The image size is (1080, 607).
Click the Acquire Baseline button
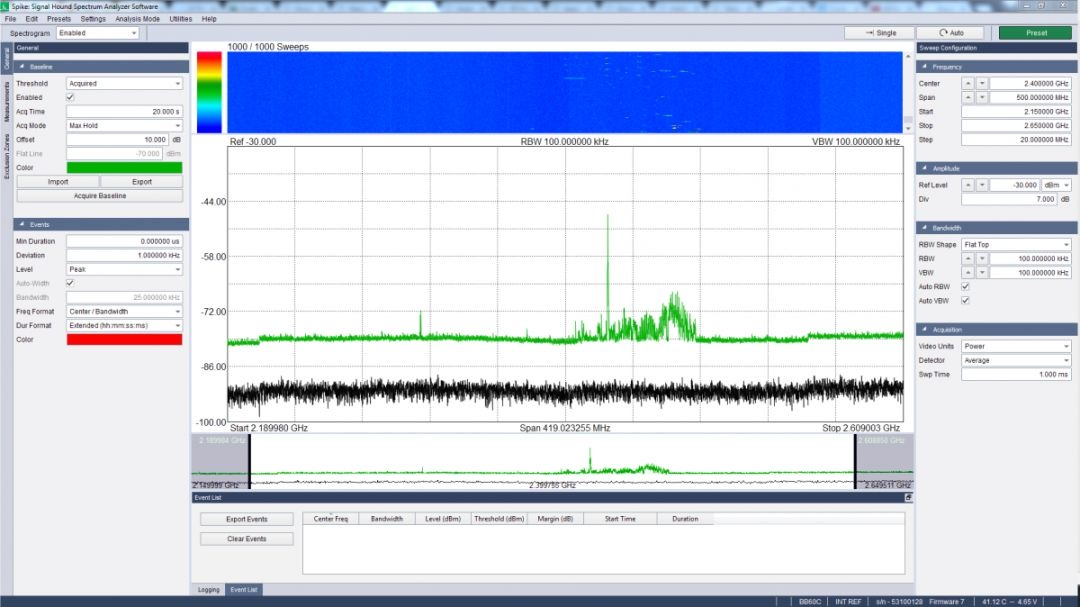pyautogui.click(x=99, y=196)
